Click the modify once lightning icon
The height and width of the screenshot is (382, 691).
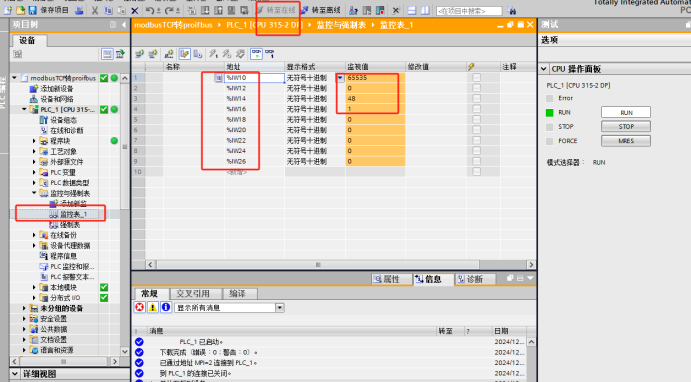pyautogui.click(x=213, y=54)
